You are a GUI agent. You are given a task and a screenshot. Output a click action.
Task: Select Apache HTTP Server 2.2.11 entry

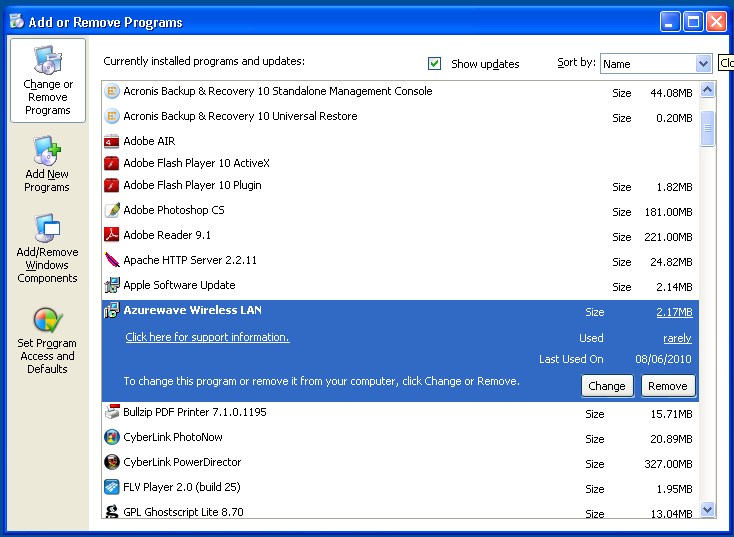[400, 260]
